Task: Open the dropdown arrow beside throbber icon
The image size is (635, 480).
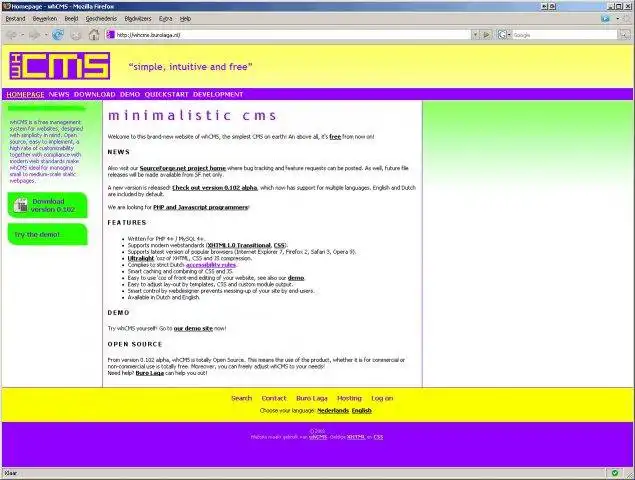Action: tap(617, 19)
